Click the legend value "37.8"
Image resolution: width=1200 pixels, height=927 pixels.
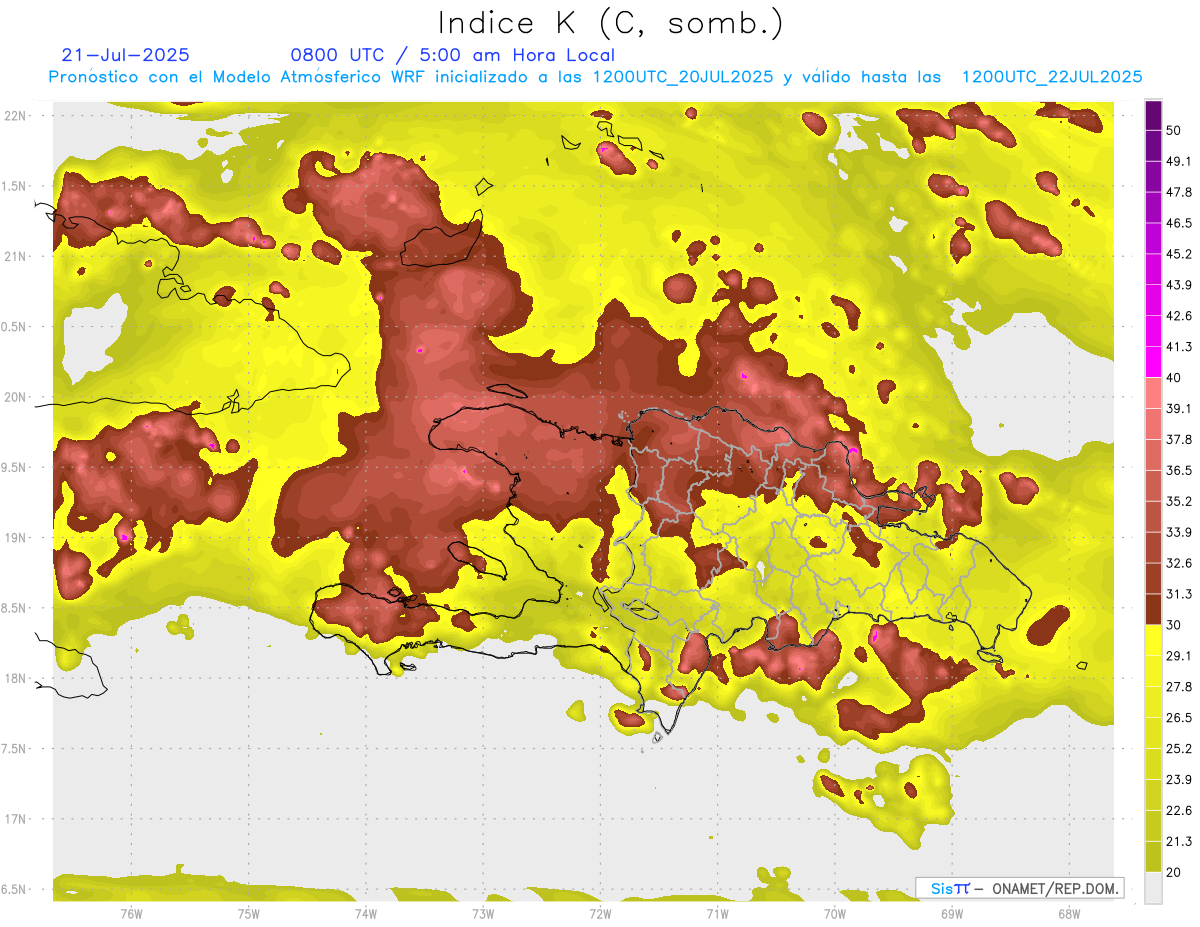click(1180, 440)
